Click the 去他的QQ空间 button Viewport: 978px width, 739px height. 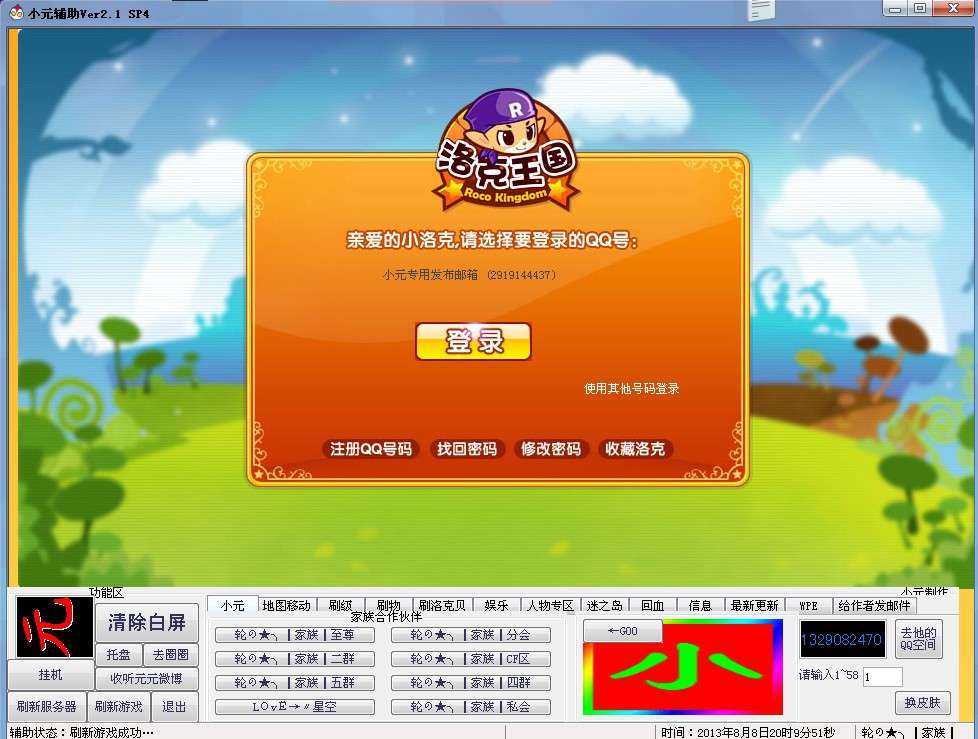918,639
